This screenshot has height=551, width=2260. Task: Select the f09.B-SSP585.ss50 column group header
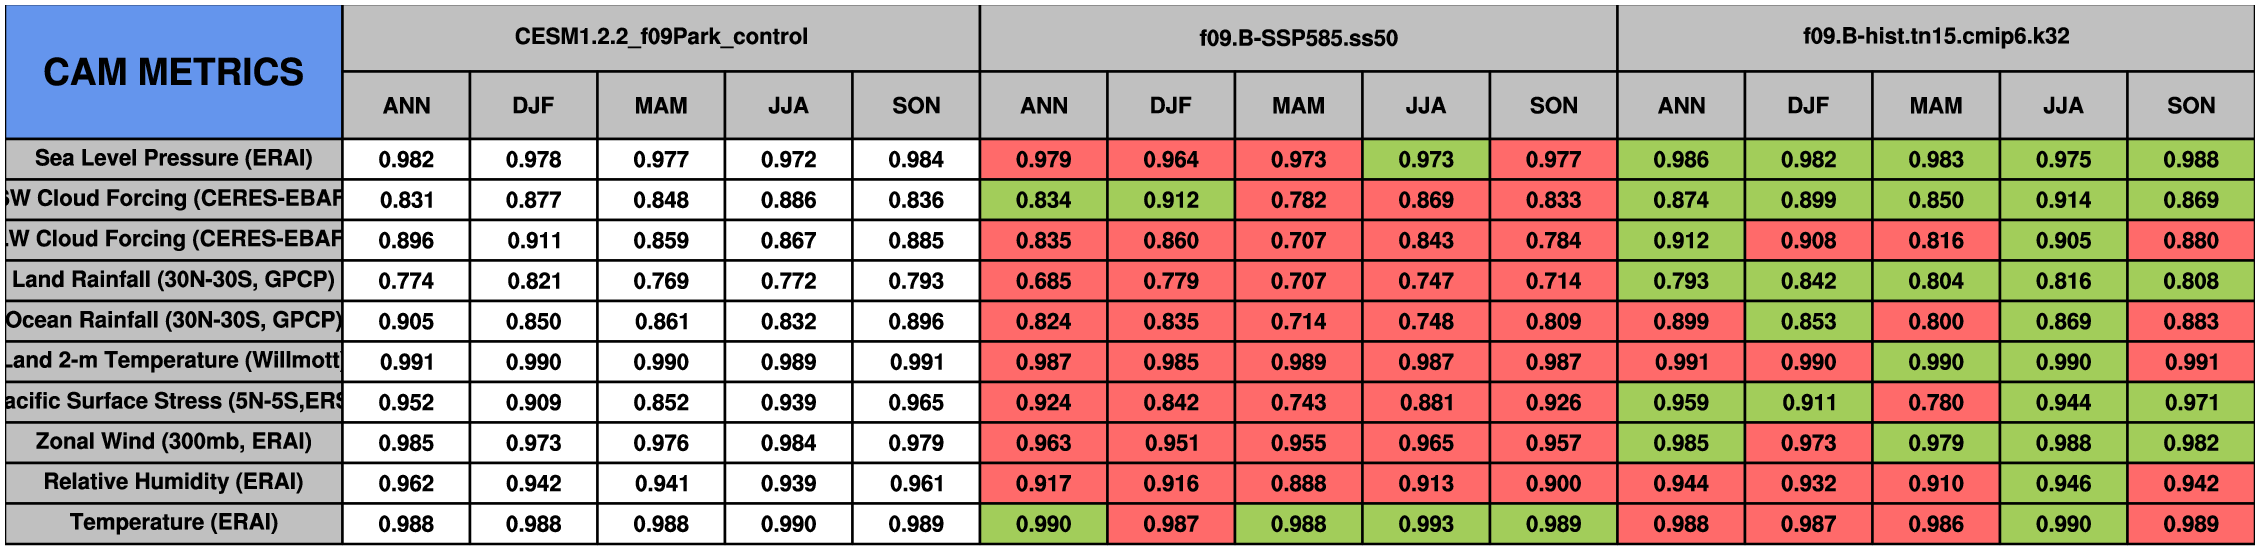(x=1298, y=38)
